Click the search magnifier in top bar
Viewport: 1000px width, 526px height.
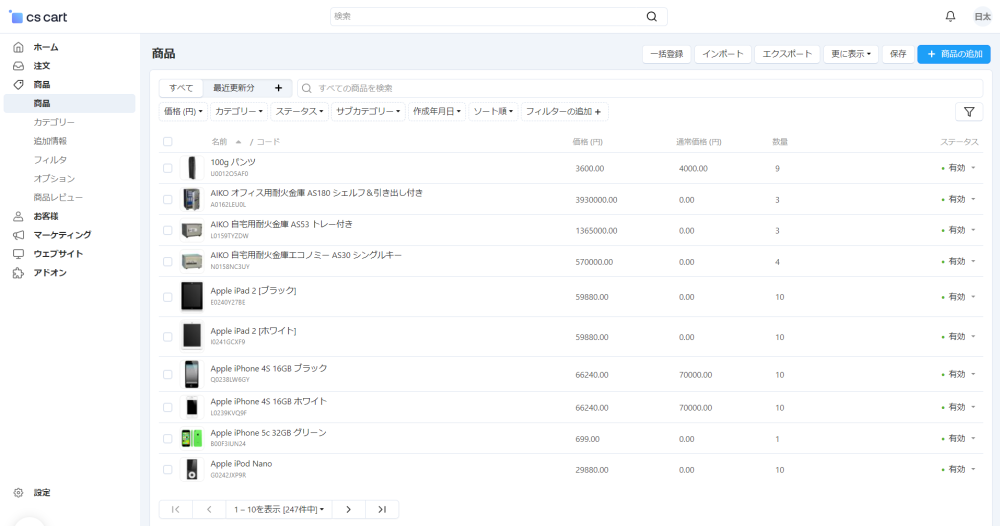pos(652,17)
